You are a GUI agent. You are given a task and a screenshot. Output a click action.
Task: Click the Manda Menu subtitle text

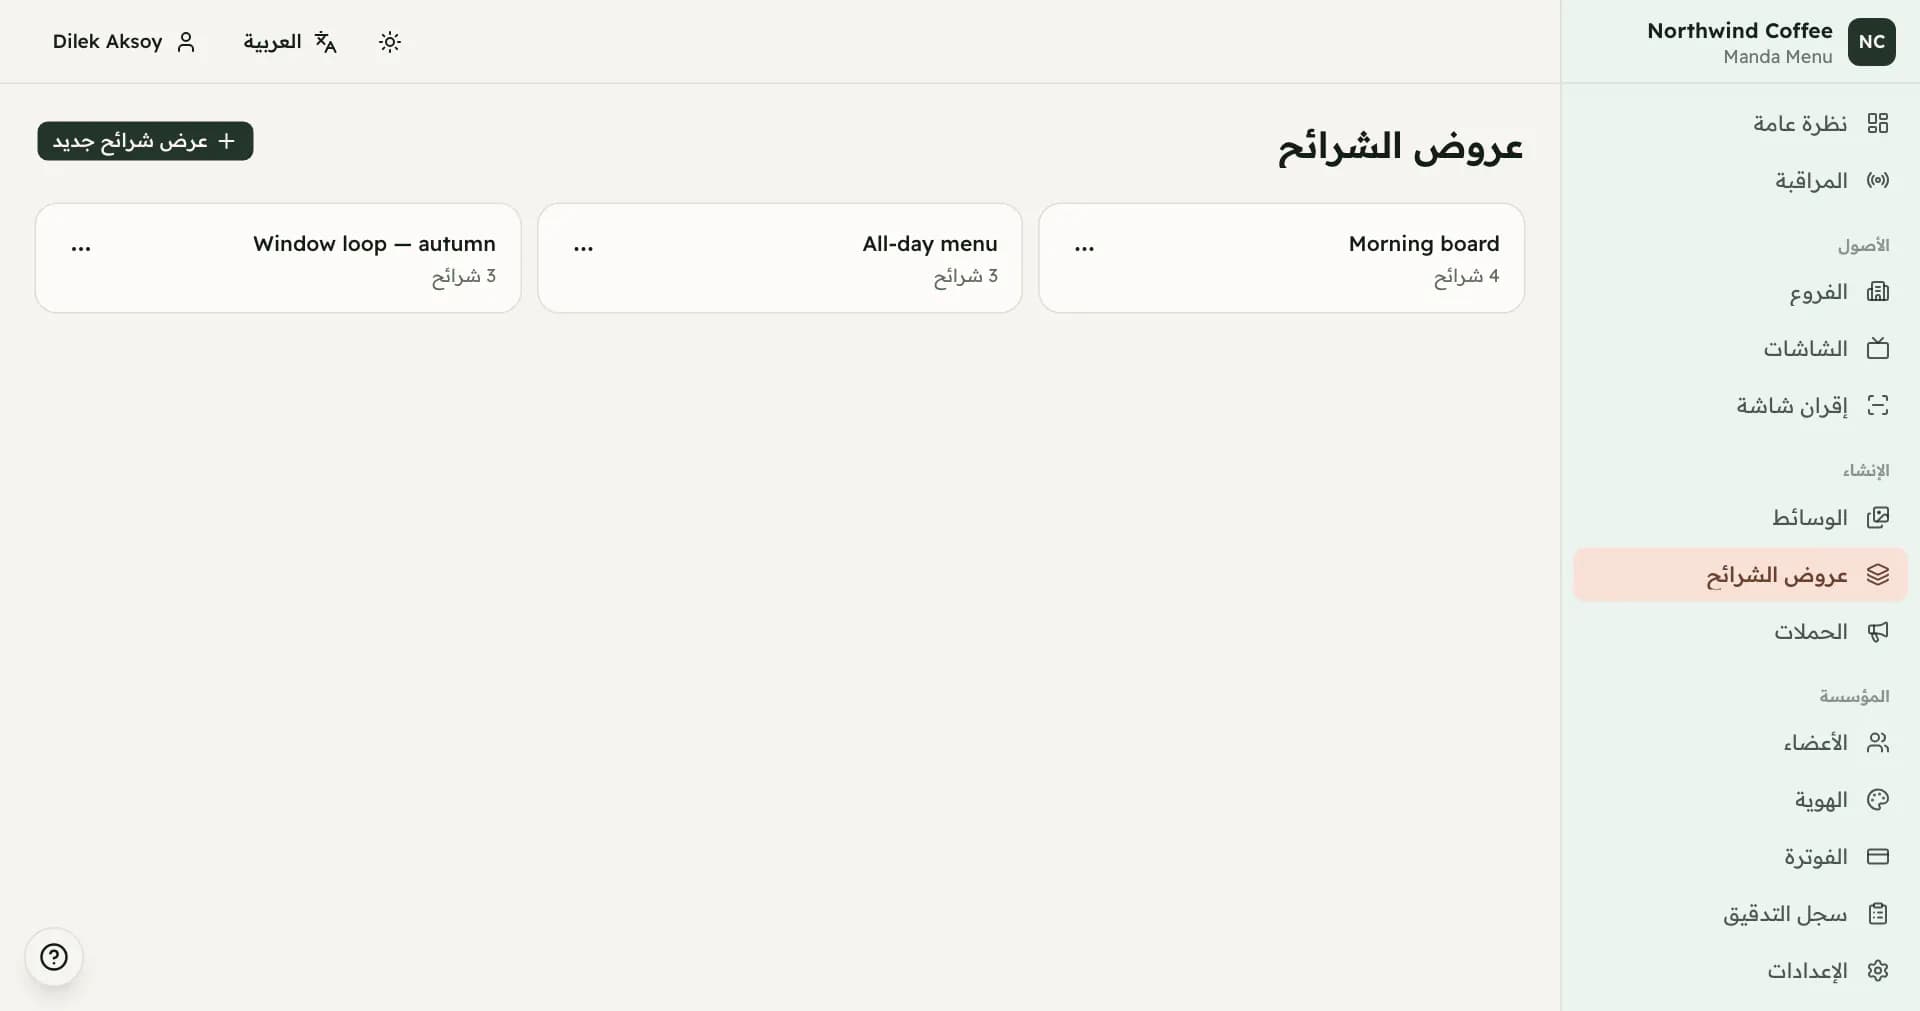(1778, 57)
